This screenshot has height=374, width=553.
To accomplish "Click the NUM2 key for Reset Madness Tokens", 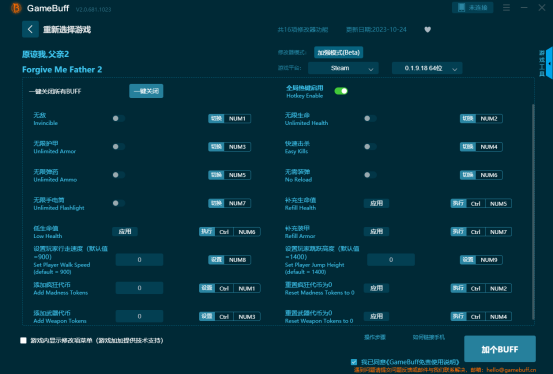I will pyautogui.click(x=498, y=288).
